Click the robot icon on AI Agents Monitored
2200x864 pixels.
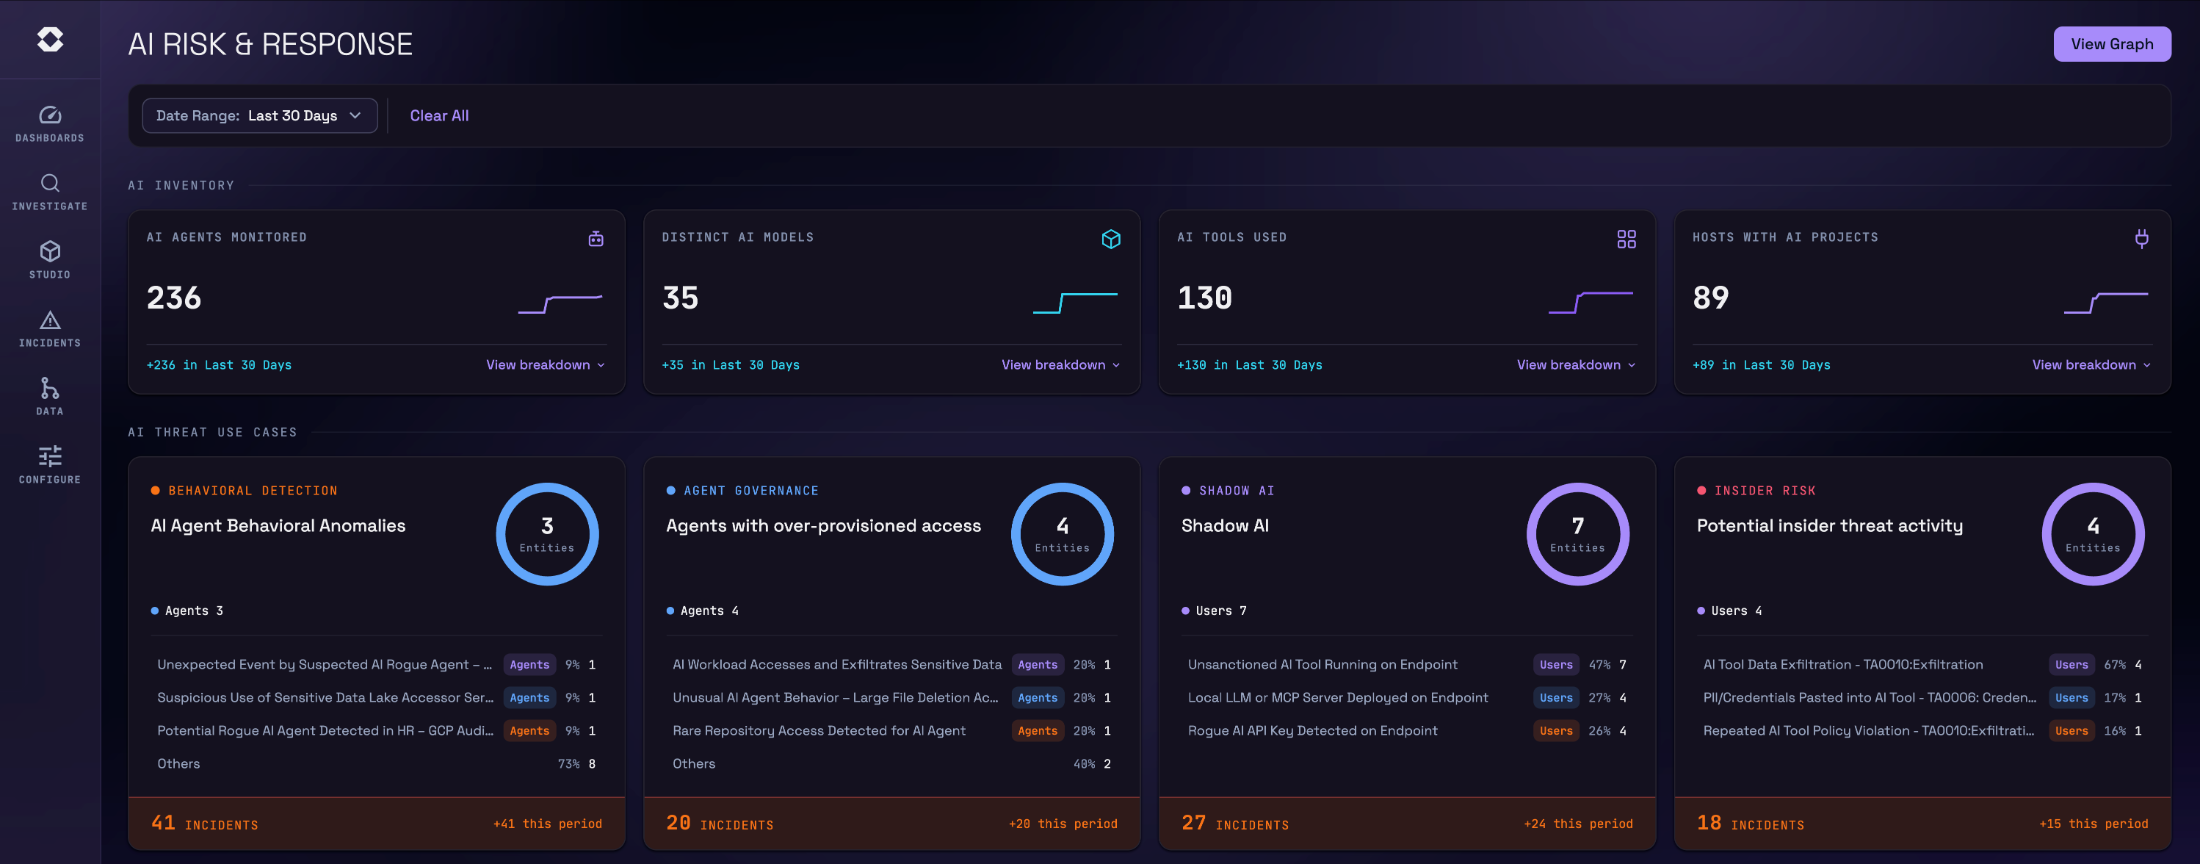[x=596, y=238]
